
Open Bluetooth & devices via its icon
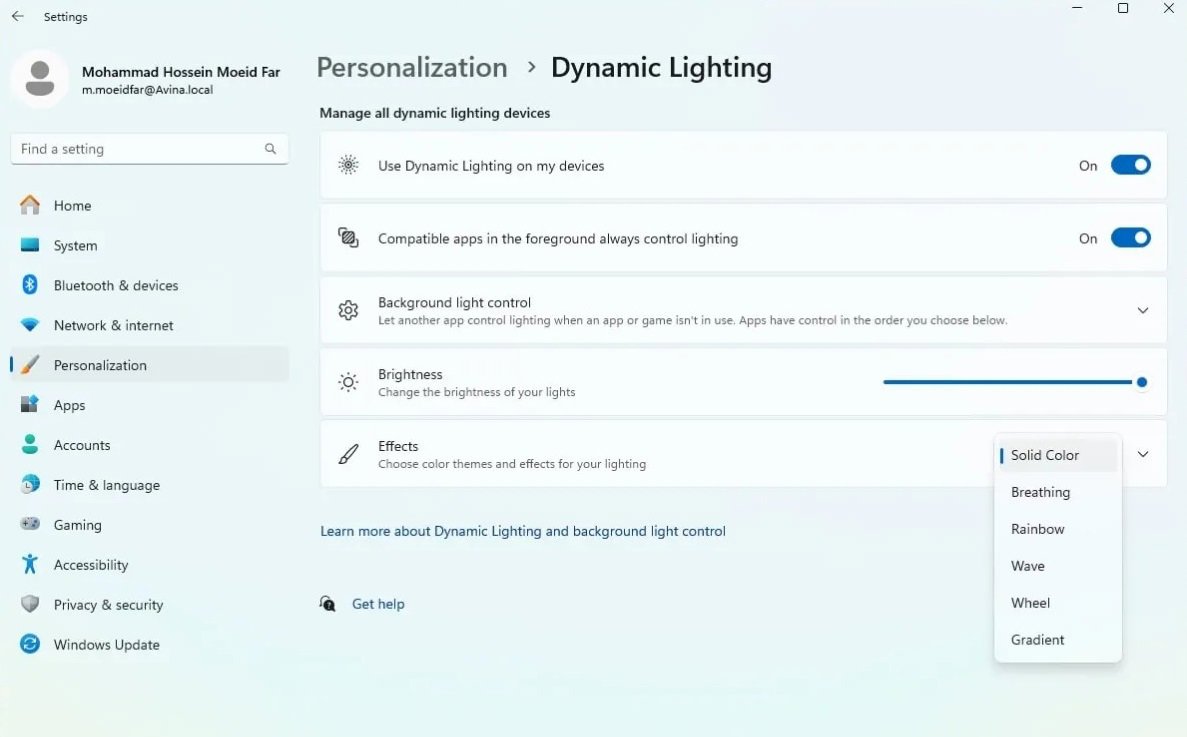30,285
